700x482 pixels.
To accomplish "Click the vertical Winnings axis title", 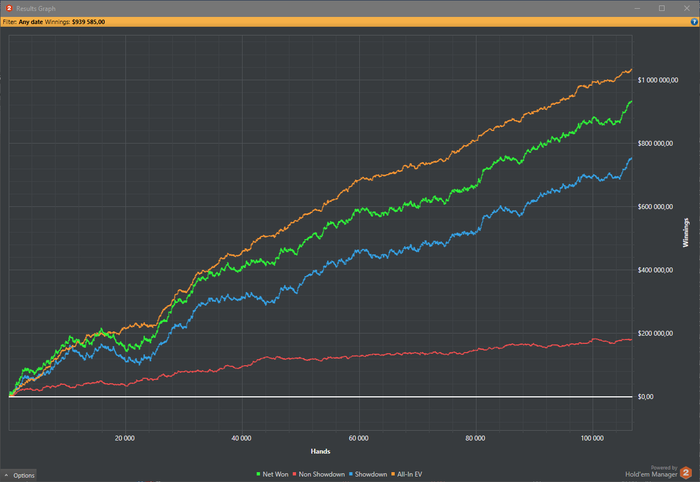I will pos(686,233).
